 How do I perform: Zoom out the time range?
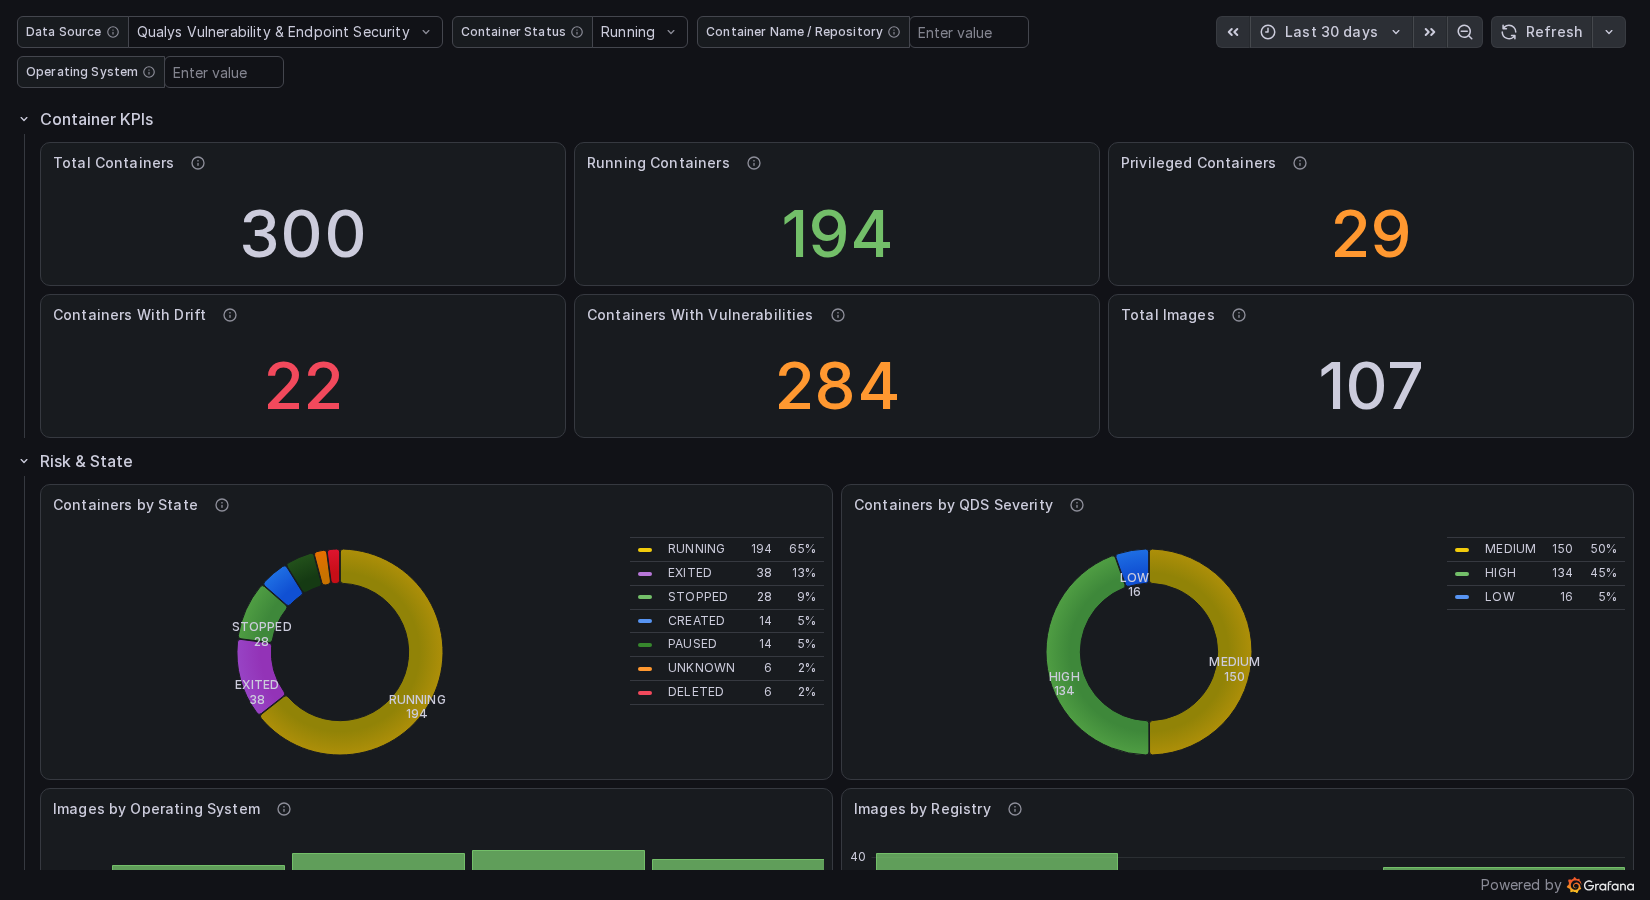(x=1465, y=32)
